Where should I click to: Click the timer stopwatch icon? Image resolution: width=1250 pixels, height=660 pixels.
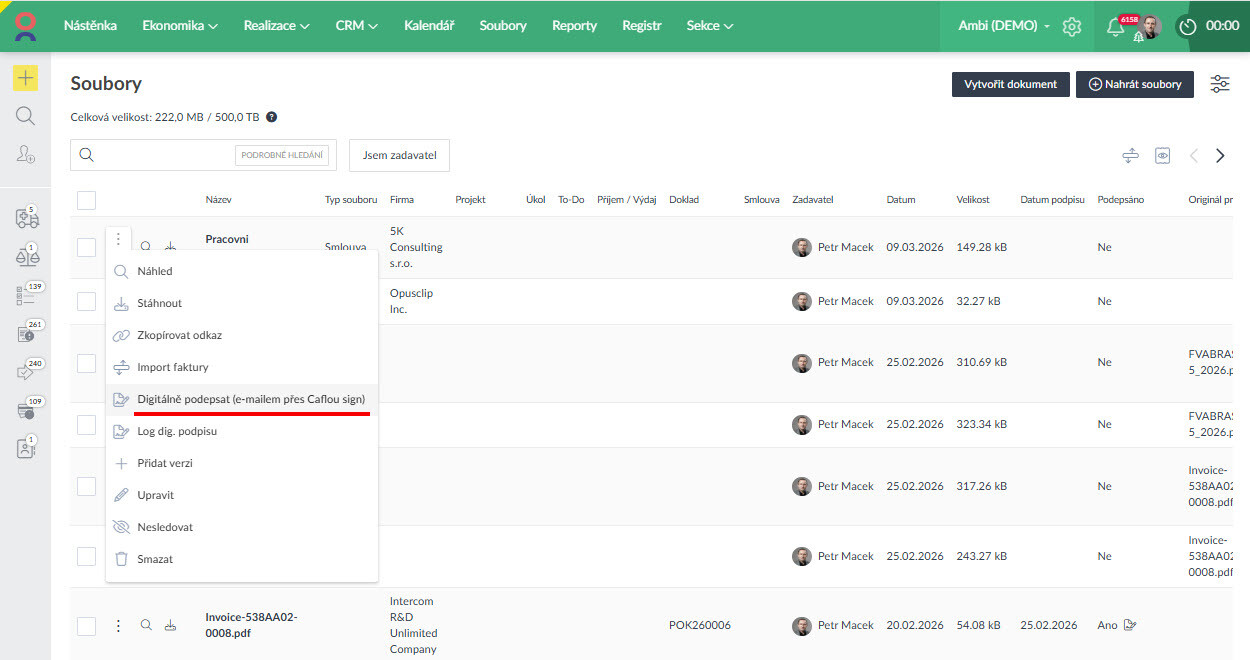[1188, 27]
